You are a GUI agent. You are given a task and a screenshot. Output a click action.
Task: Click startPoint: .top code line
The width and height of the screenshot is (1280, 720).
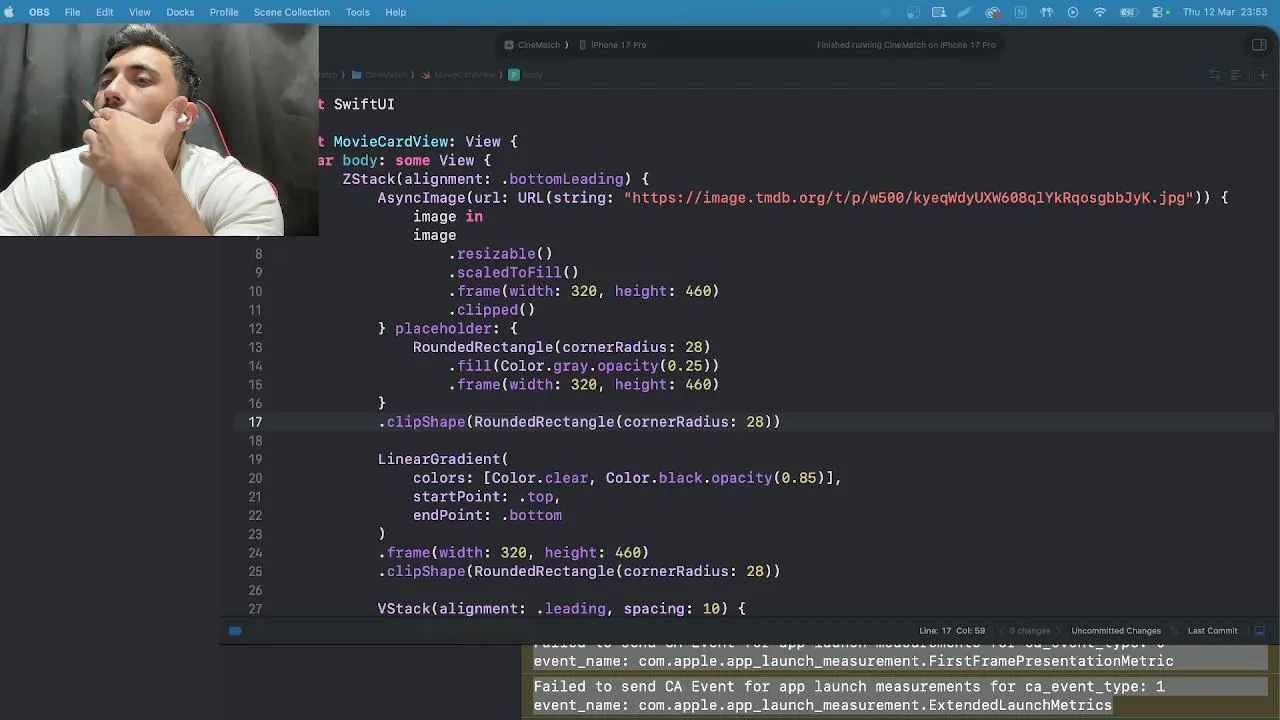487,497
